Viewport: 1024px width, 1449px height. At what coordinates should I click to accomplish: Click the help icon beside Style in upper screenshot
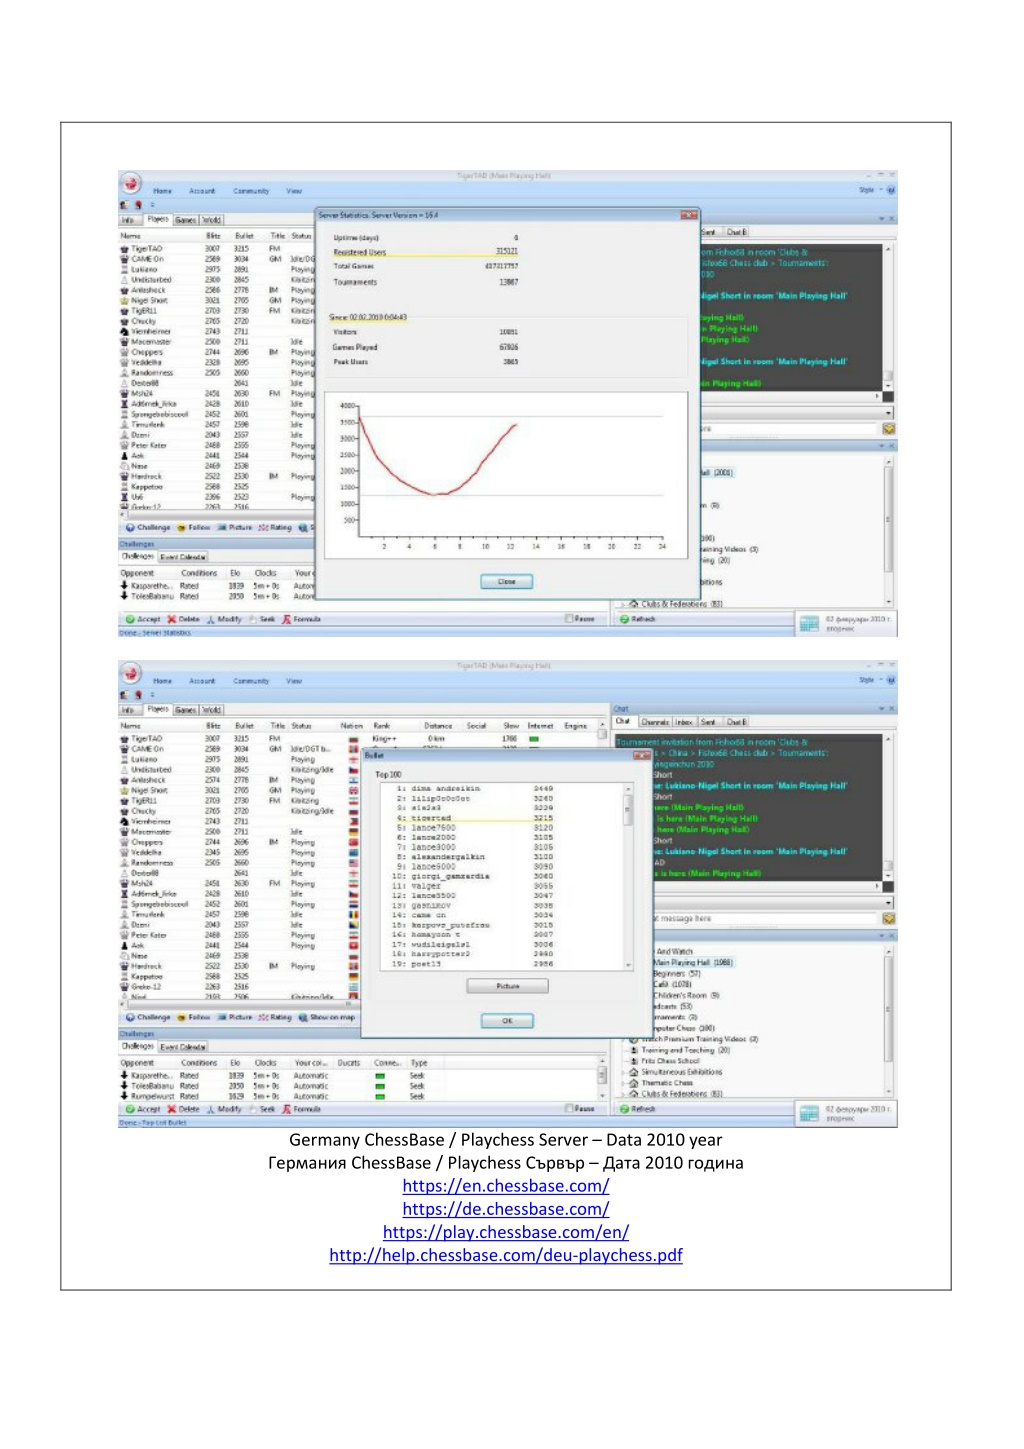coord(890,190)
